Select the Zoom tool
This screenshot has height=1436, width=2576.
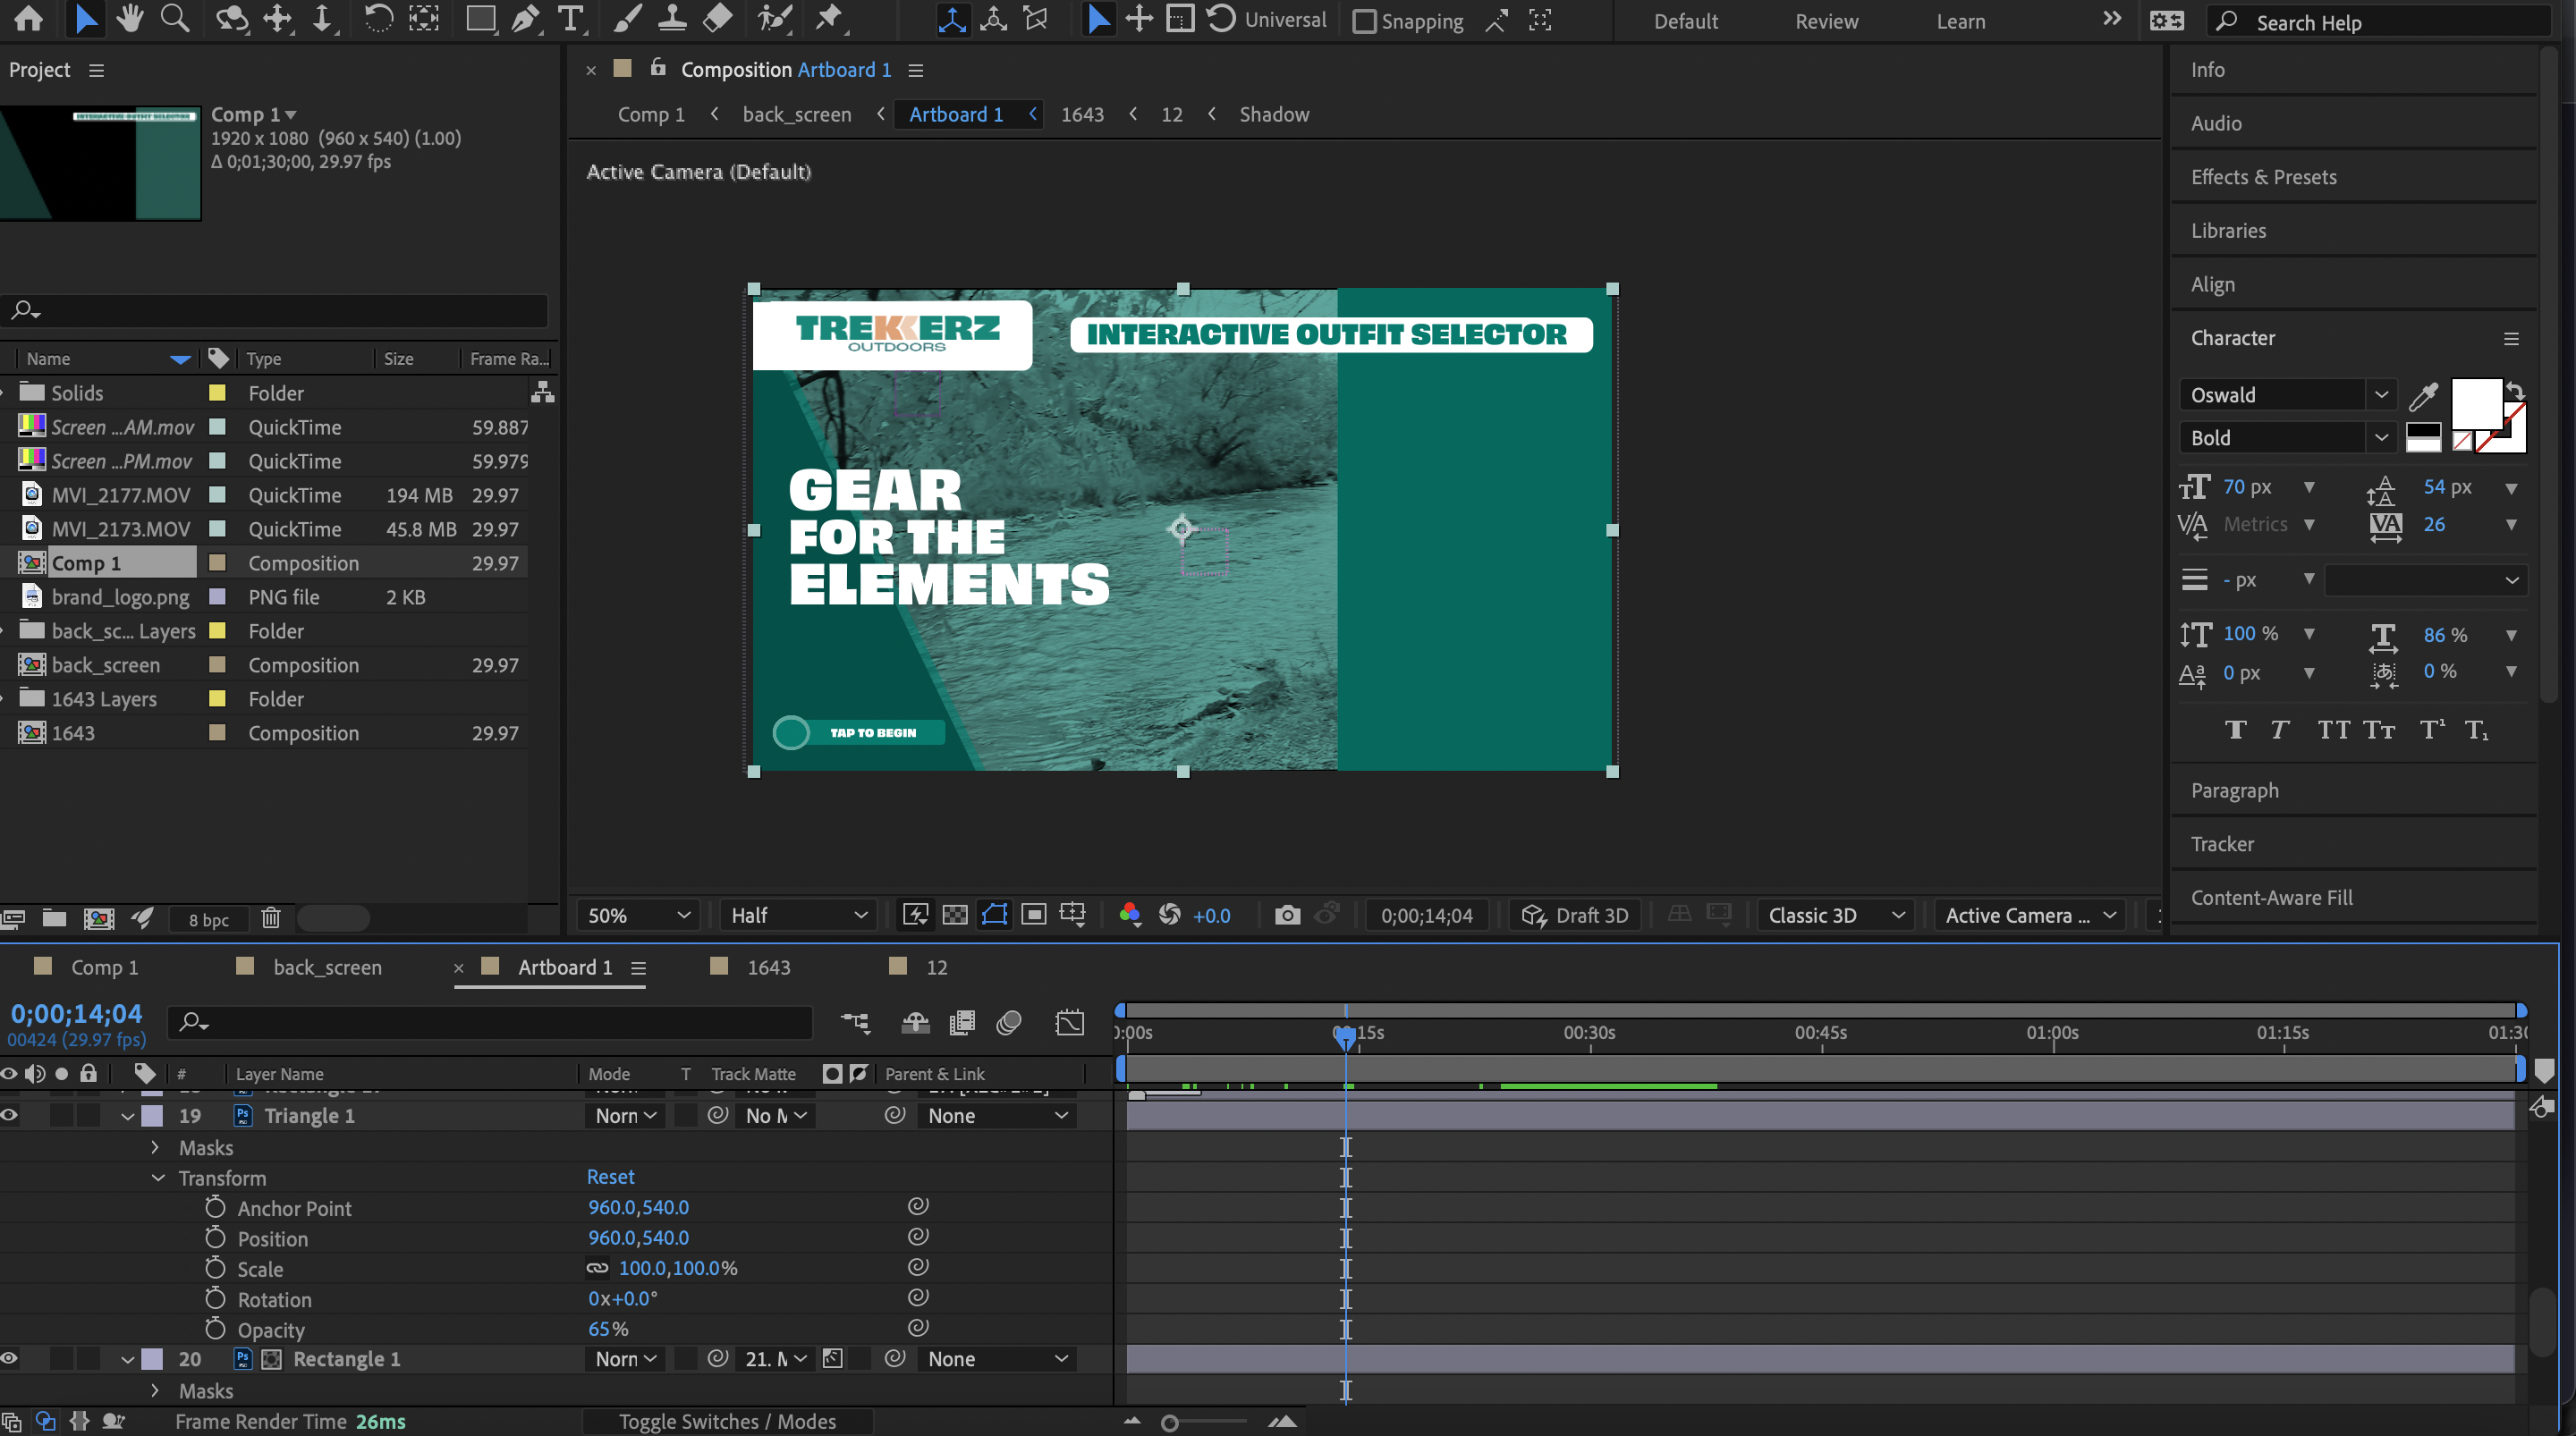(x=175, y=19)
